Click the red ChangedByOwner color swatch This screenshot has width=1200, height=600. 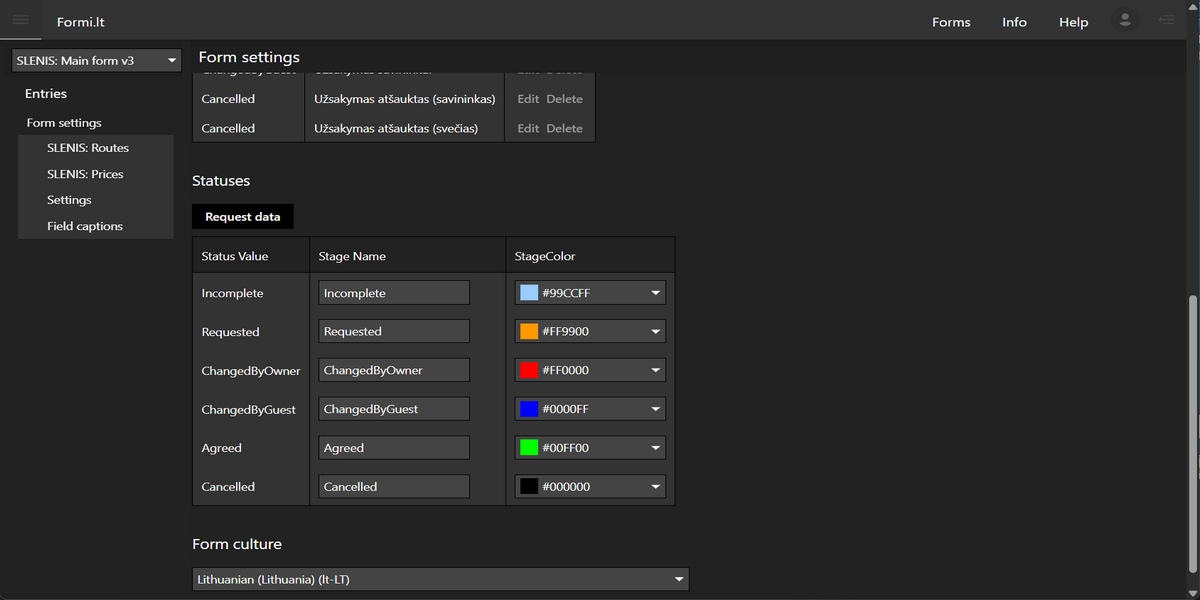(x=529, y=370)
